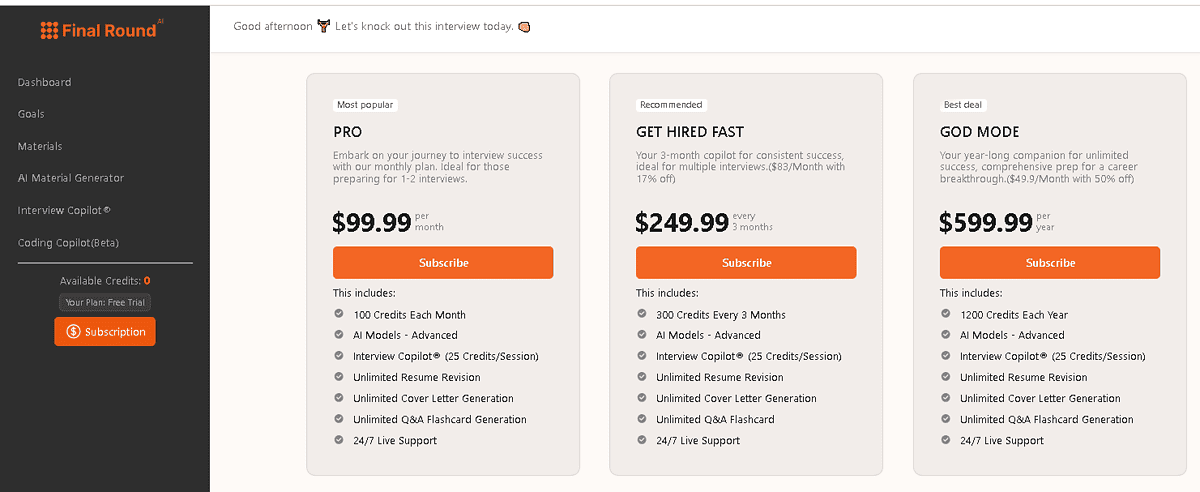
Task: Subscribe to the GOD MODE plan
Action: point(1050,263)
